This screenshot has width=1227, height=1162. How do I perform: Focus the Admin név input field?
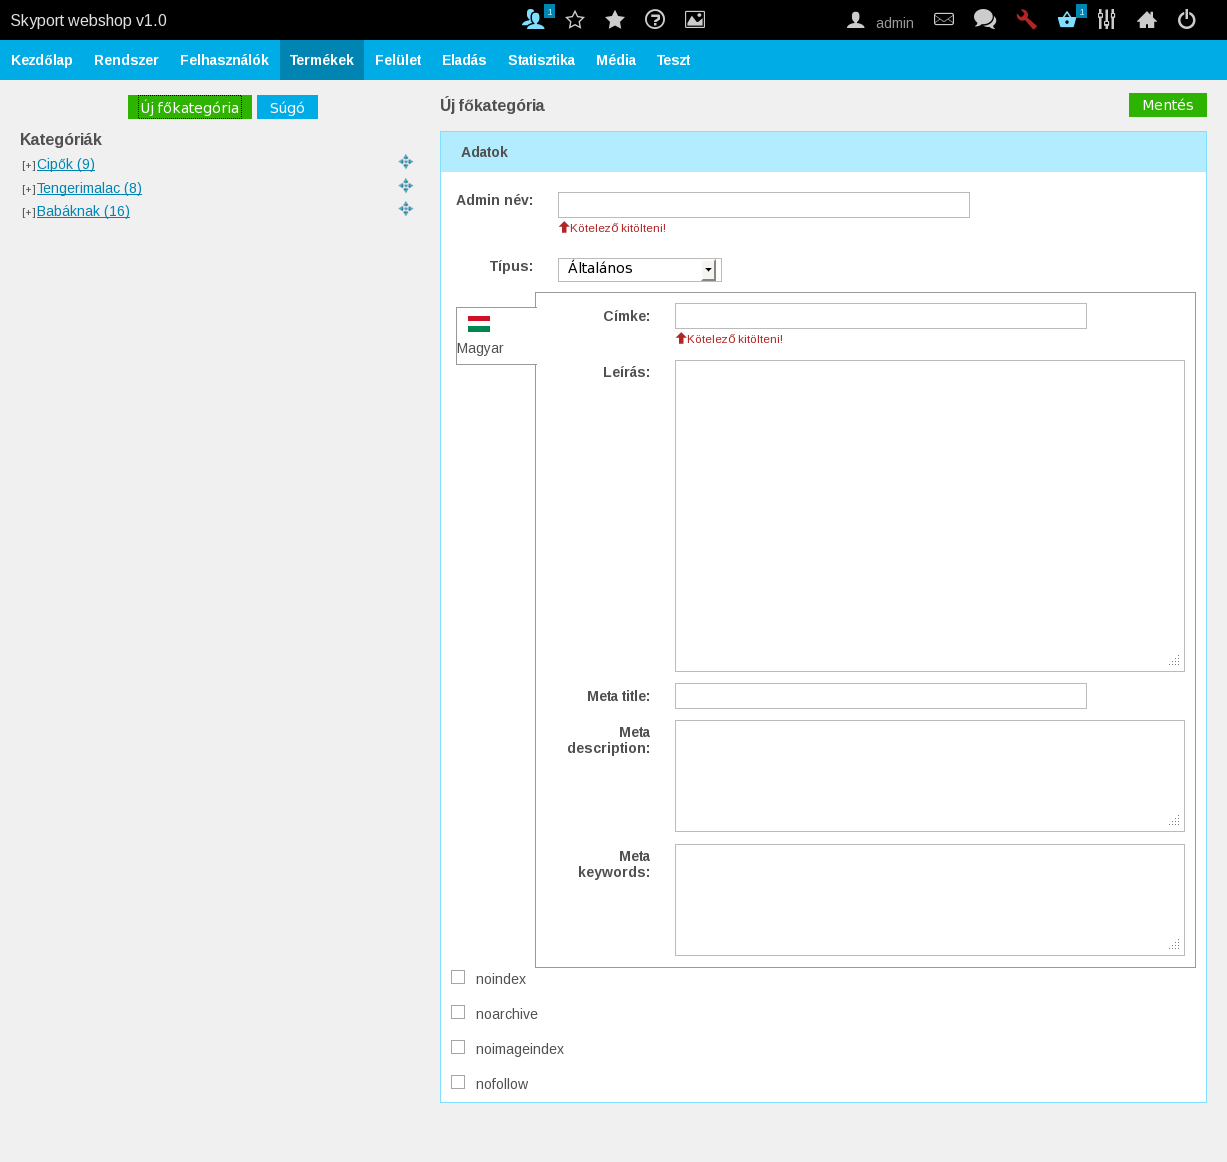tap(763, 205)
